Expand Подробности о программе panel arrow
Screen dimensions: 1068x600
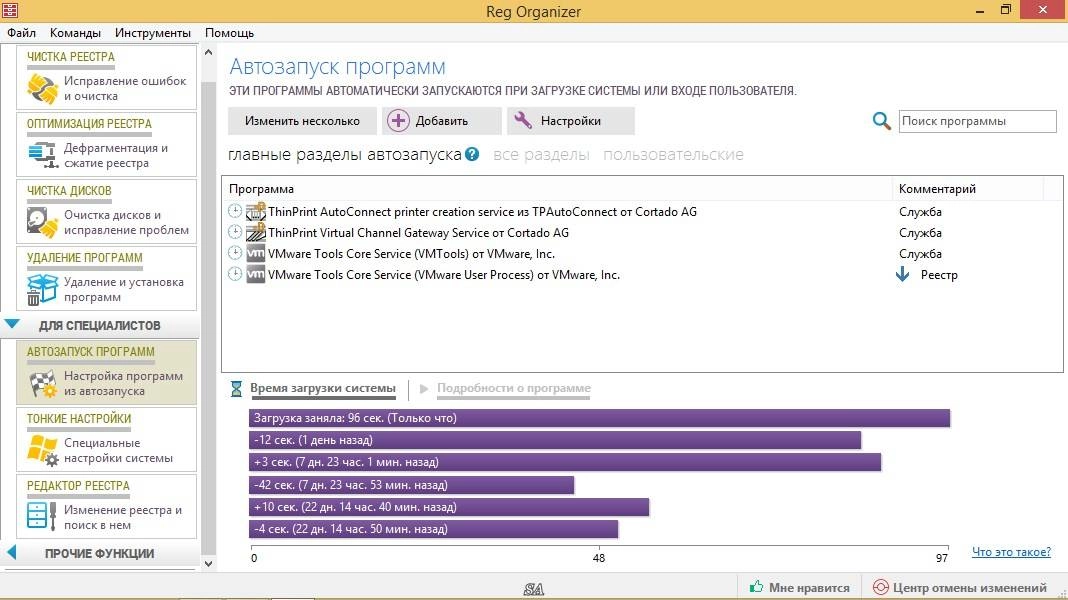(x=424, y=388)
